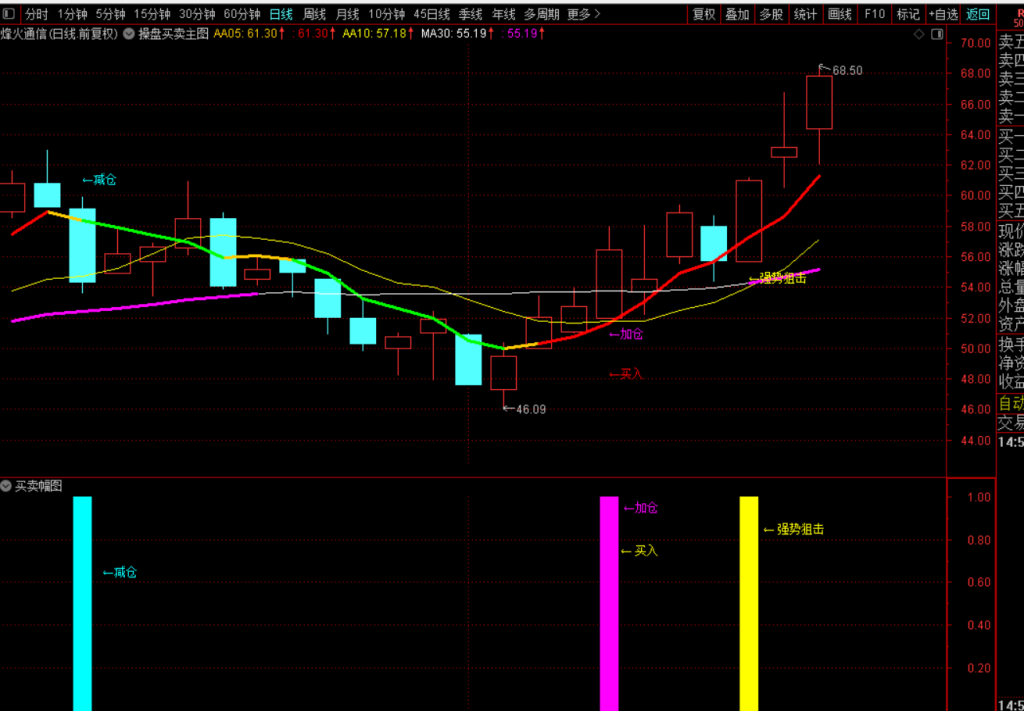This screenshot has height=711, width=1024.
Task: Click the 叠加 overlay toolbar button
Action: tap(738, 14)
